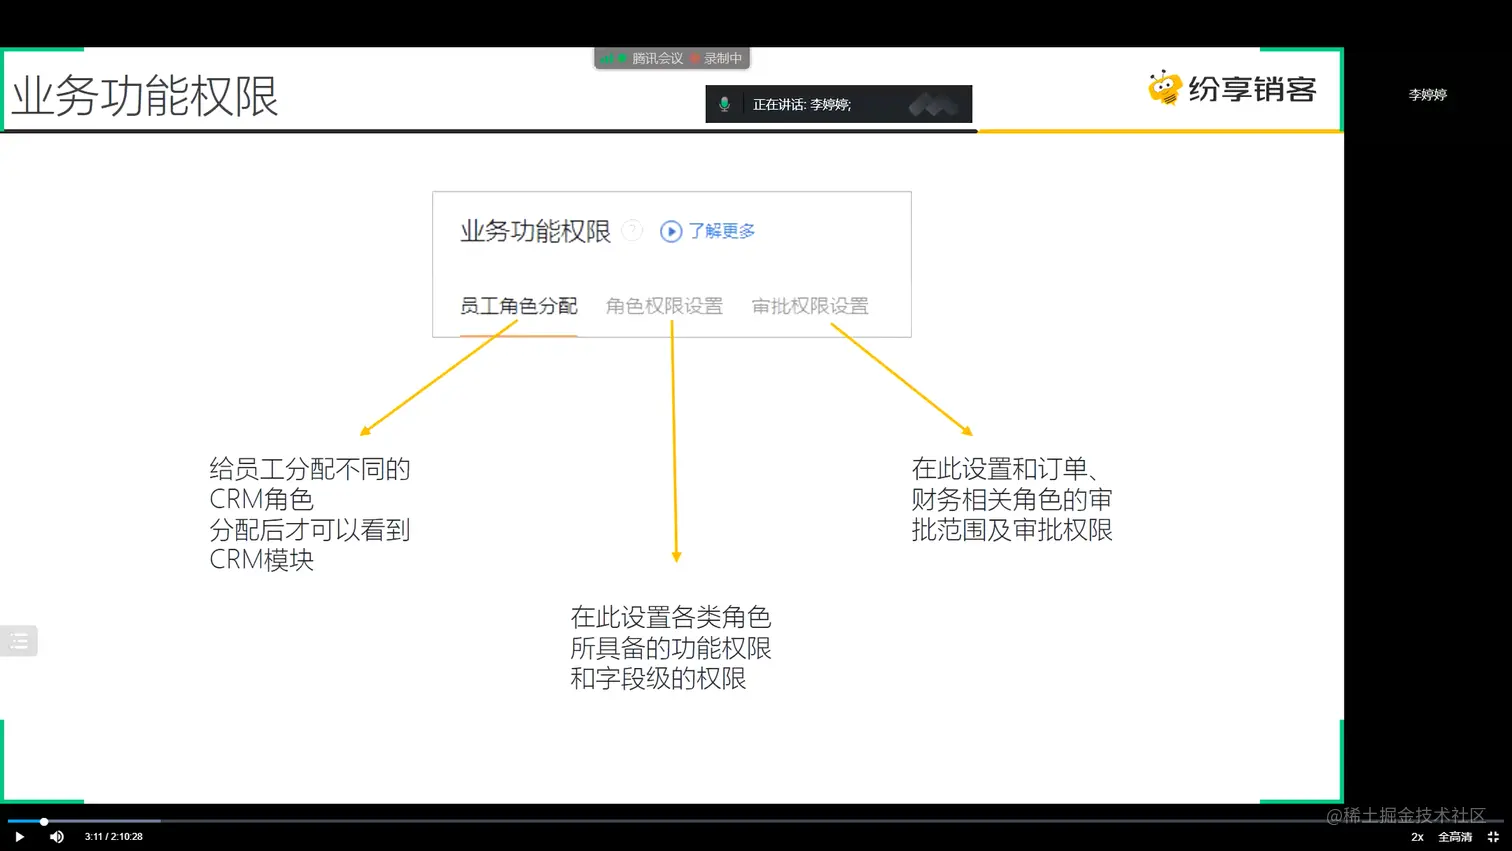Click the panel heading 业务功能权限
The width and height of the screenshot is (1512, 851).
coord(535,231)
